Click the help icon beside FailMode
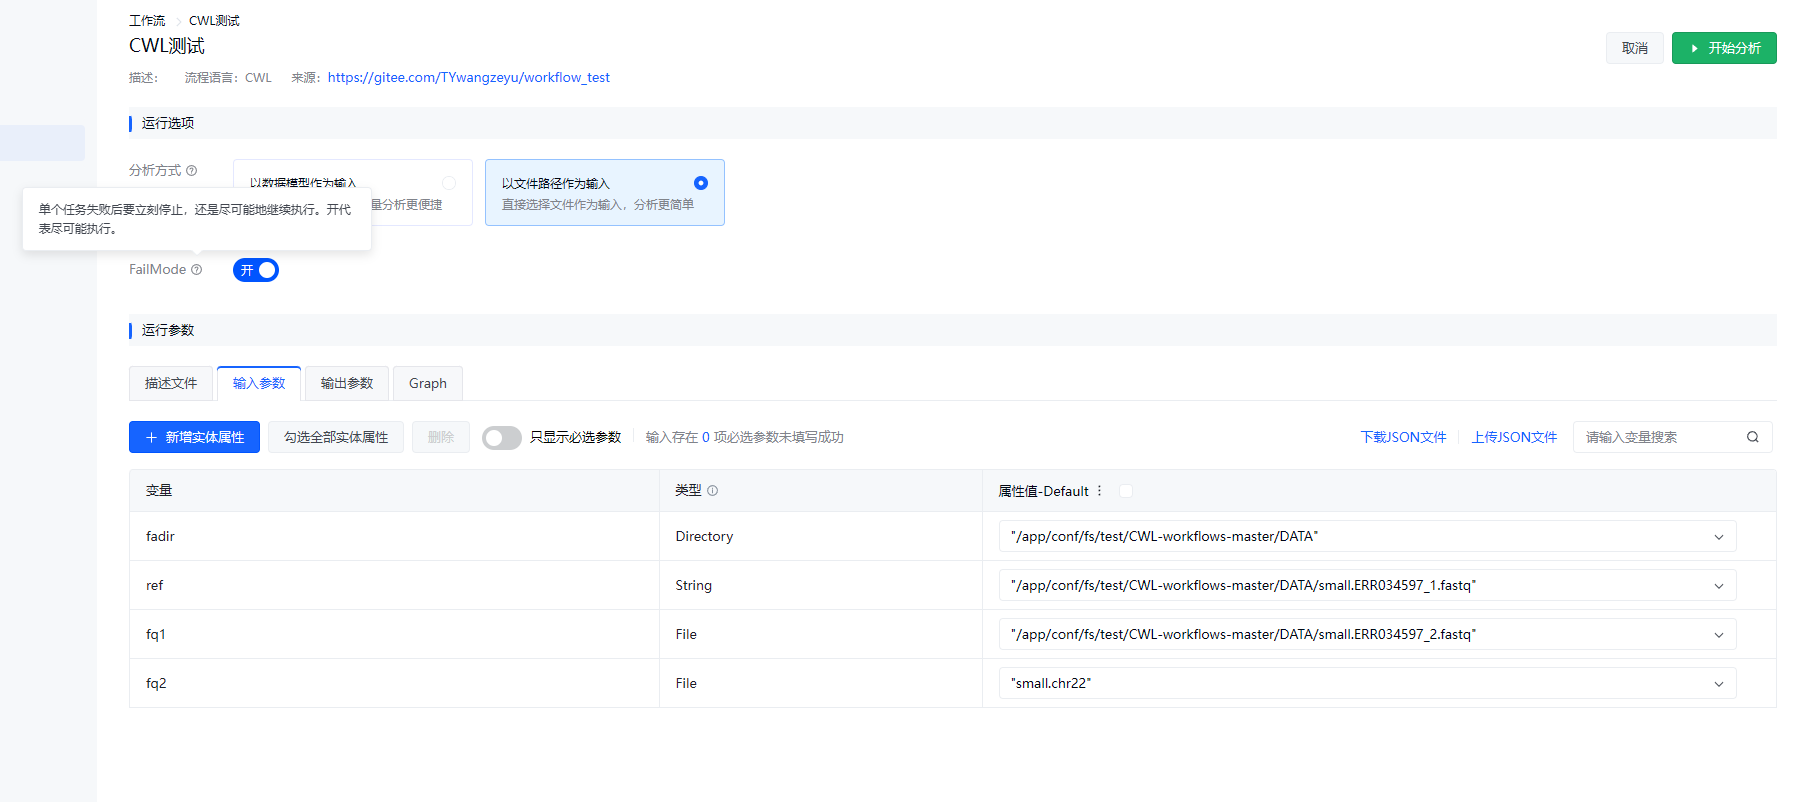This screenshot has width=1803, height=802. tap(197, 270)
